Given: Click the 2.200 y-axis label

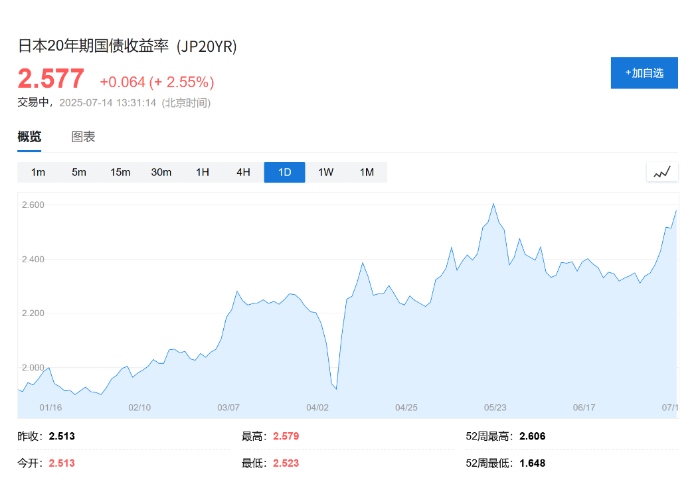Looking at the screenshot, I should tap(33, 313).
